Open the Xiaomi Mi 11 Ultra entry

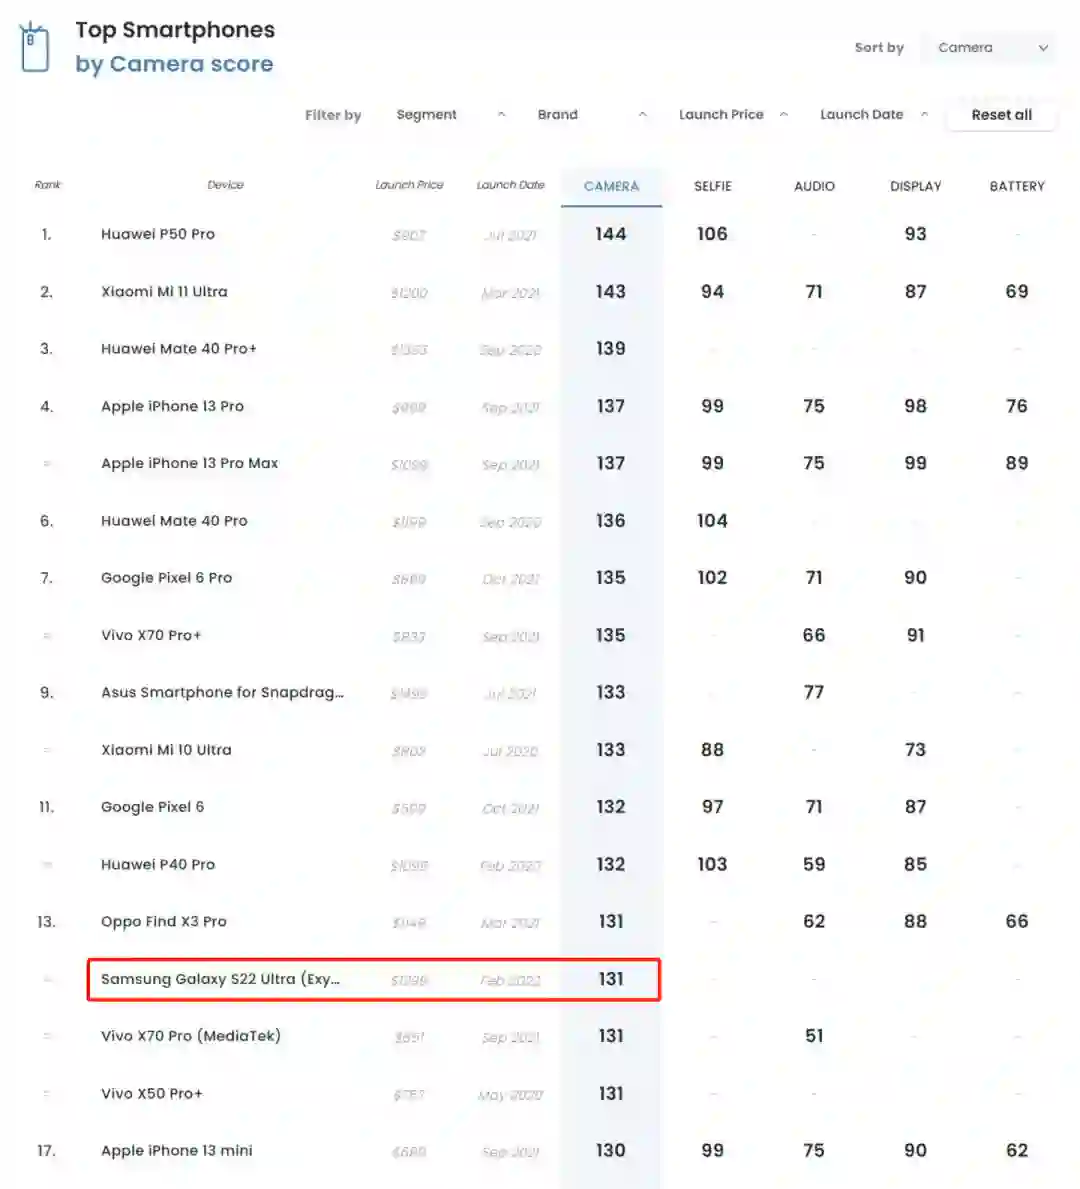click(x=164, y=292)
